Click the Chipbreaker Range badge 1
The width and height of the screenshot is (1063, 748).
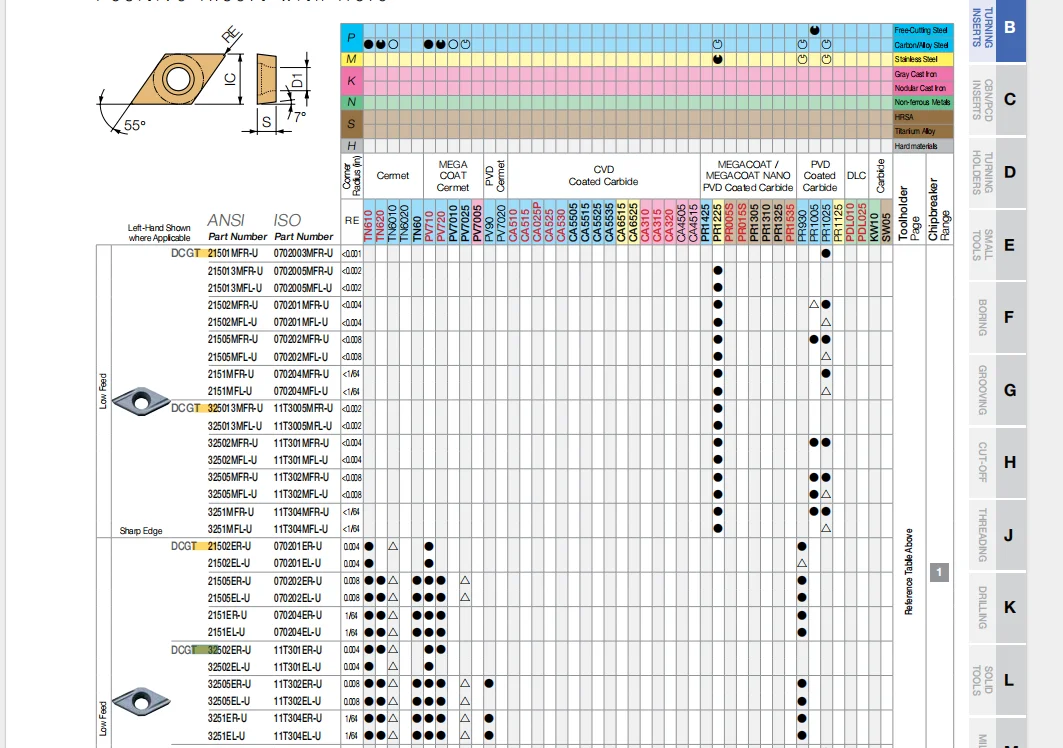pos(939,572)
